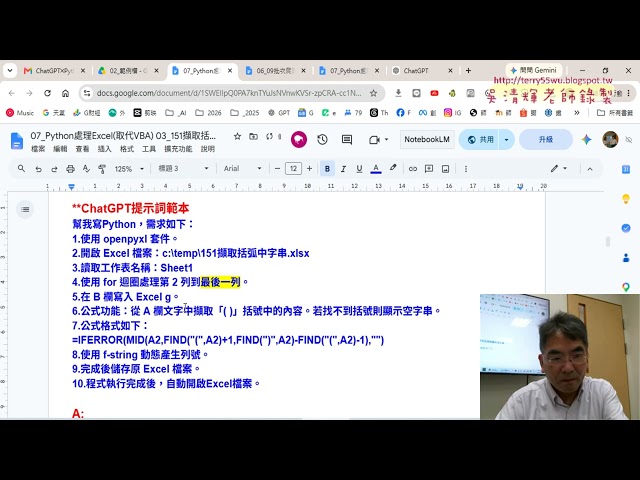Open the 說明 menu
Viewport: 640px width, 480px height.
[x=207, y=149]
